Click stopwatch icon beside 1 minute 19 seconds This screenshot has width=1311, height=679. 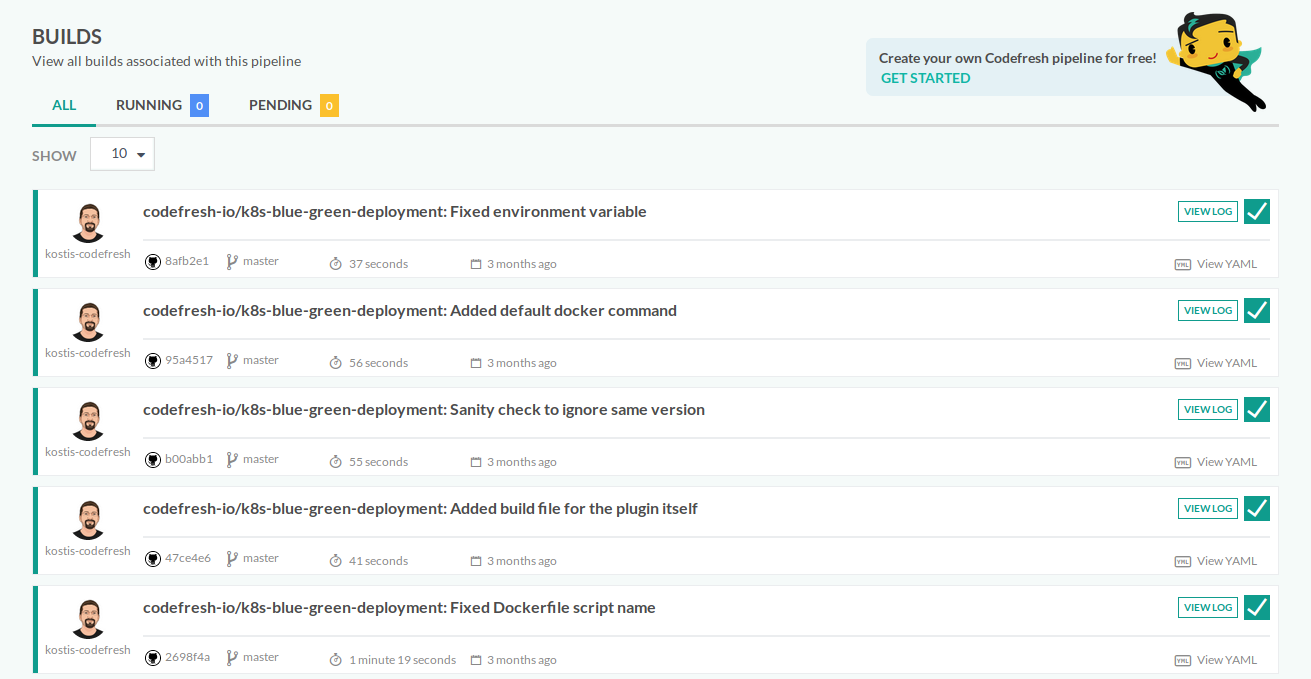tap(336, 660)
